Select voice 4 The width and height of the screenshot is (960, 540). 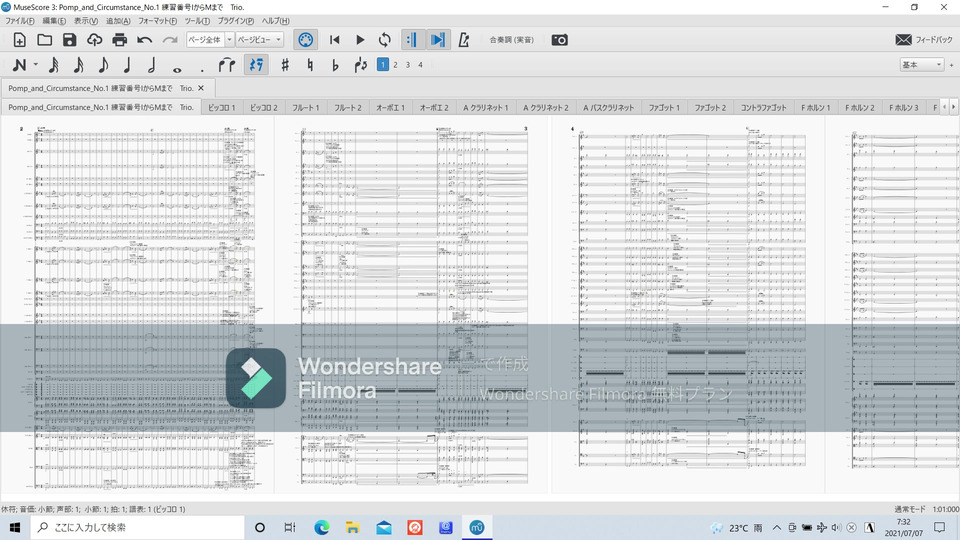point(421,64)
